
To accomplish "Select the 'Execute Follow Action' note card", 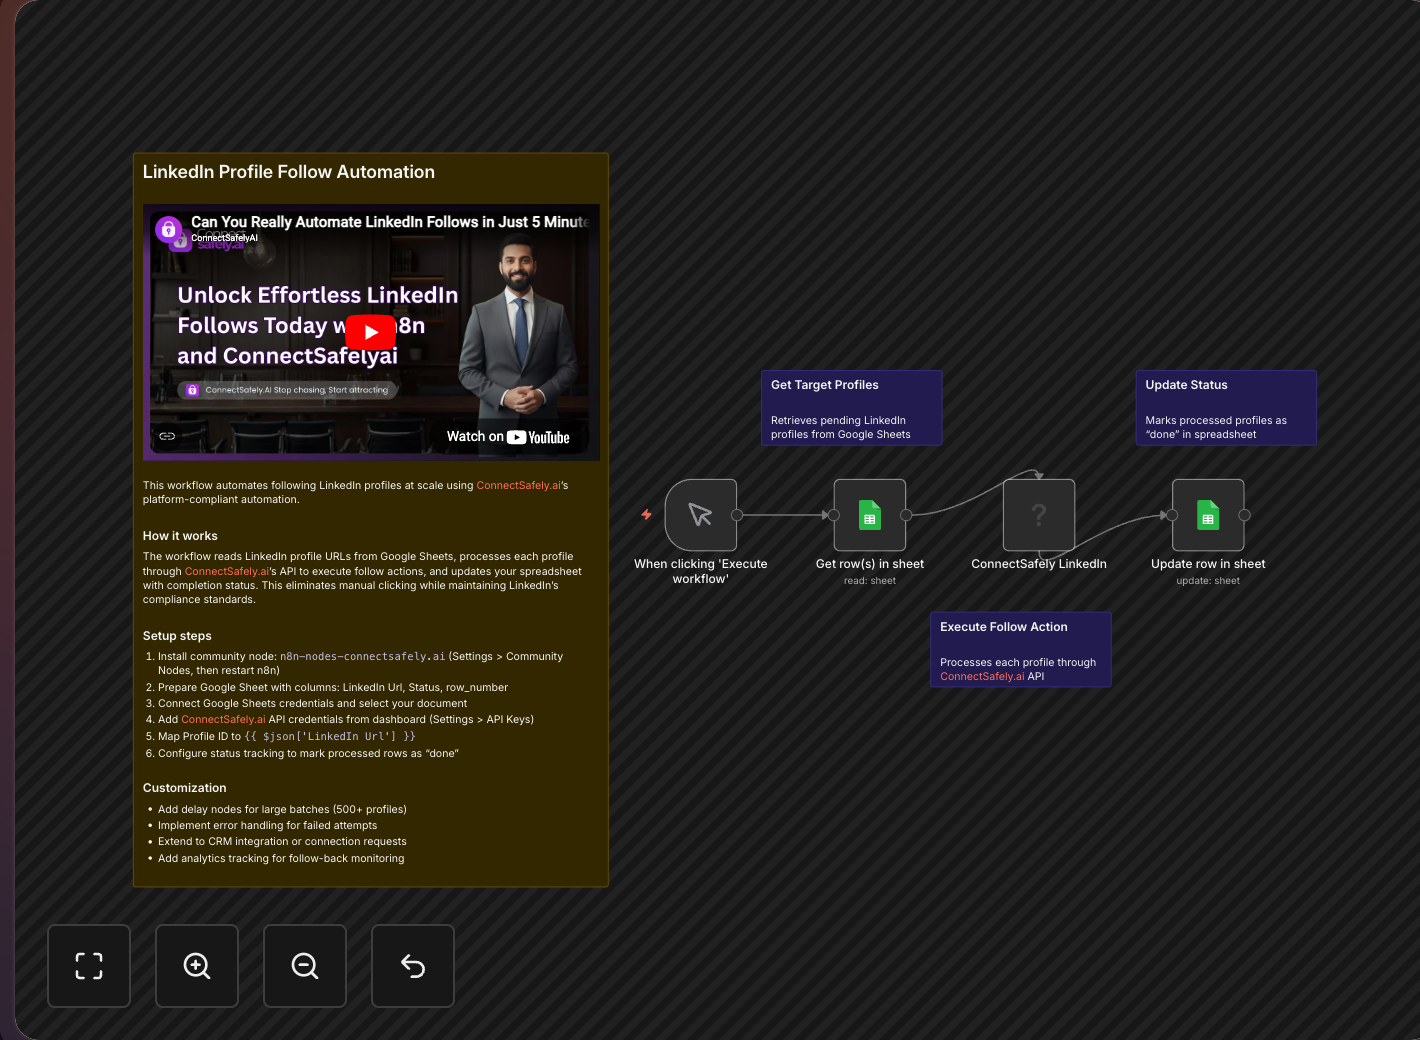I will 1020,649.
